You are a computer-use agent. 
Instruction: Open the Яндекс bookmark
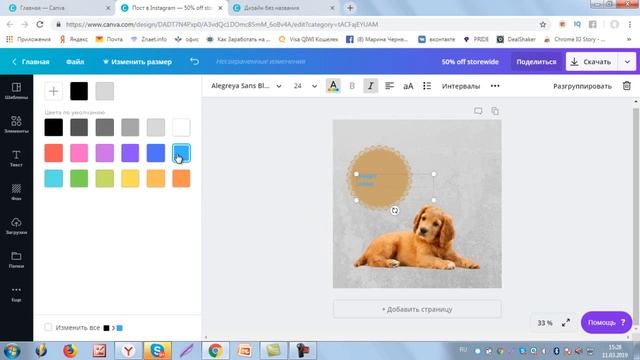pyautogui.click(x=74, y=39)
